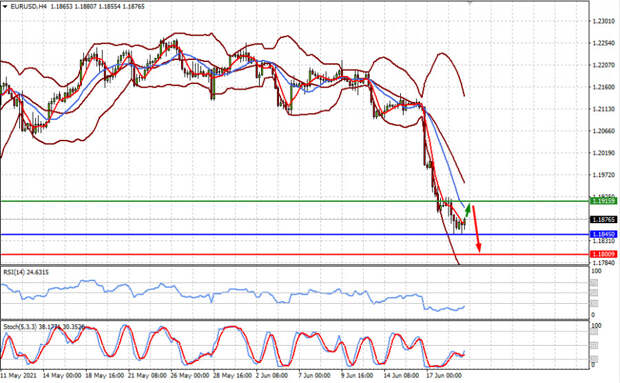Click the 26 May 00:00 date label
The image size is (620, 383).
(x=190, y=375)
